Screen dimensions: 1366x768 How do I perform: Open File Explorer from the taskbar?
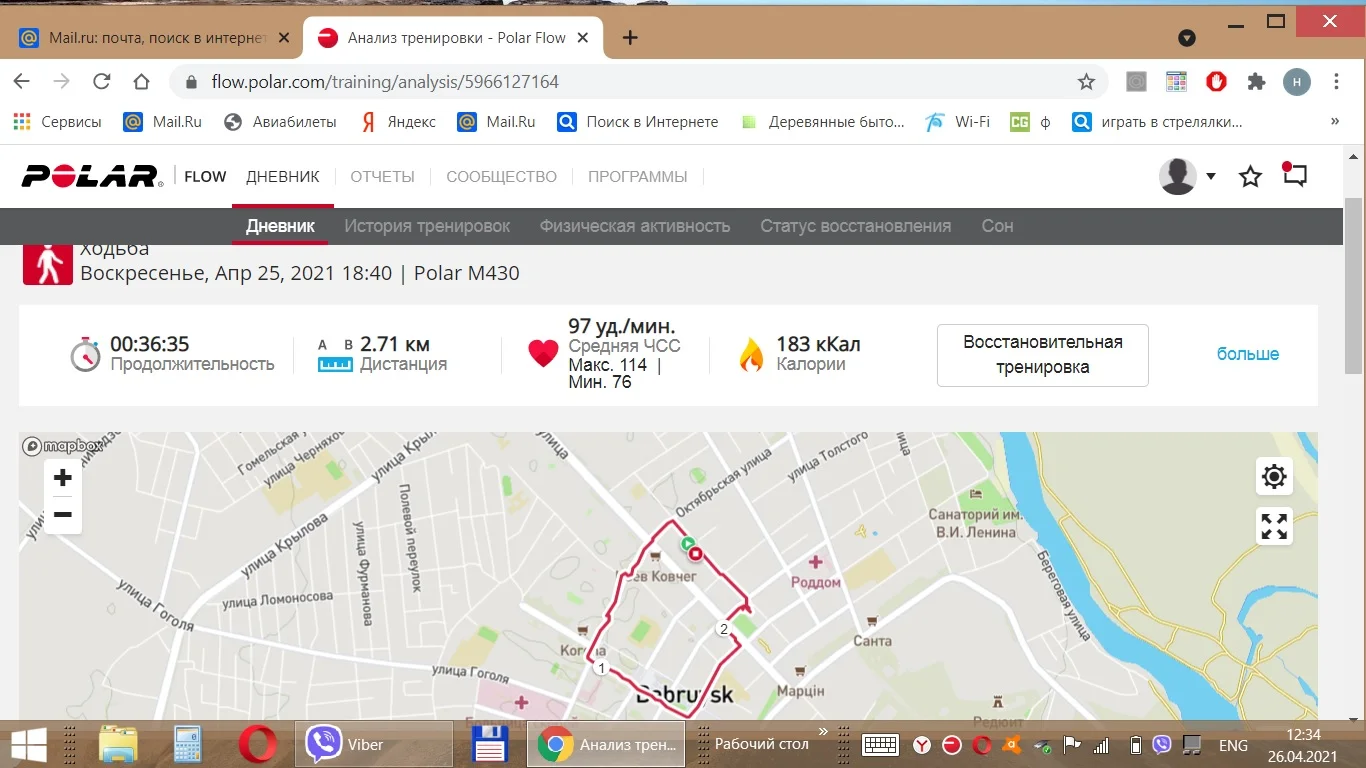click(x=118, y=744)
